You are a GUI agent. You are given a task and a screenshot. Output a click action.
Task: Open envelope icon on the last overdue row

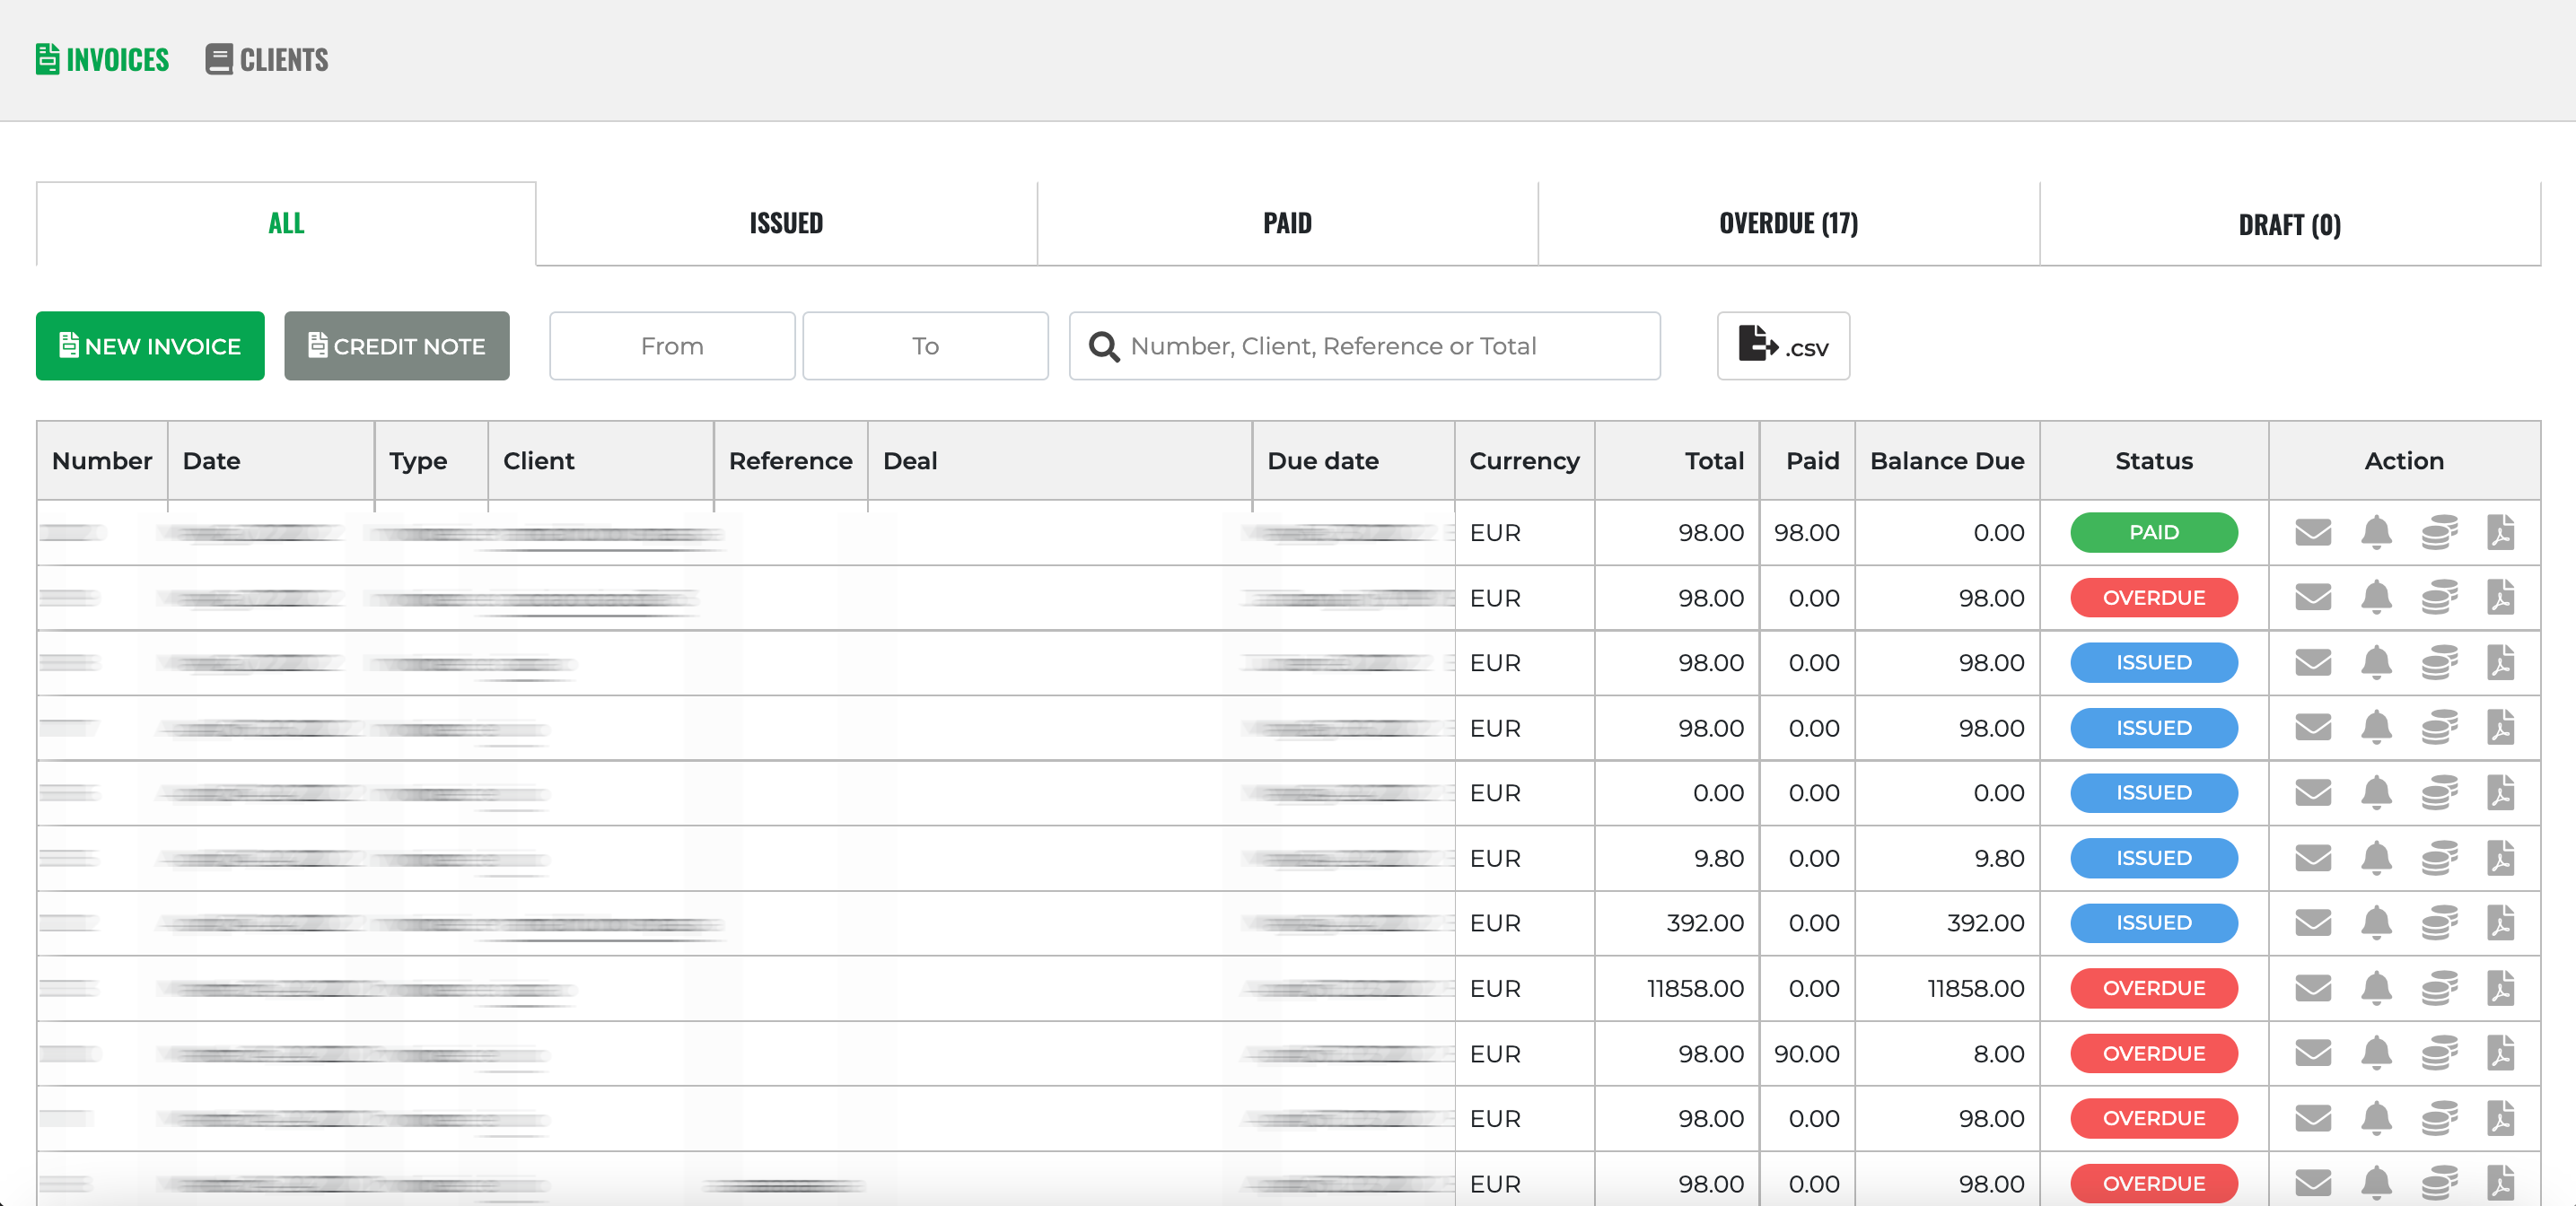click(2314, 1183)
